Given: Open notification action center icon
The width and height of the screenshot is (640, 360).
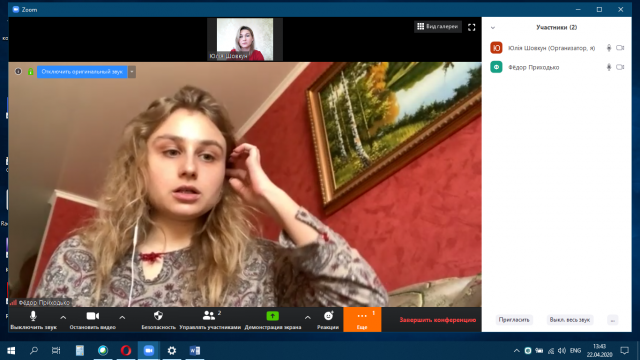Looking at the screenshot, I should (624, 351).
